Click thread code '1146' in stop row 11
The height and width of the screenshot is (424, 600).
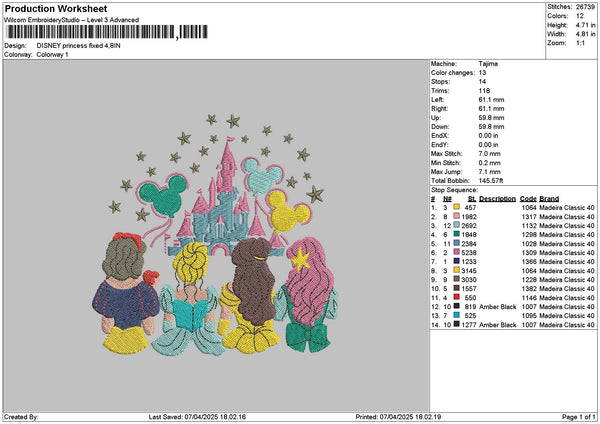[x=529, y=297]
